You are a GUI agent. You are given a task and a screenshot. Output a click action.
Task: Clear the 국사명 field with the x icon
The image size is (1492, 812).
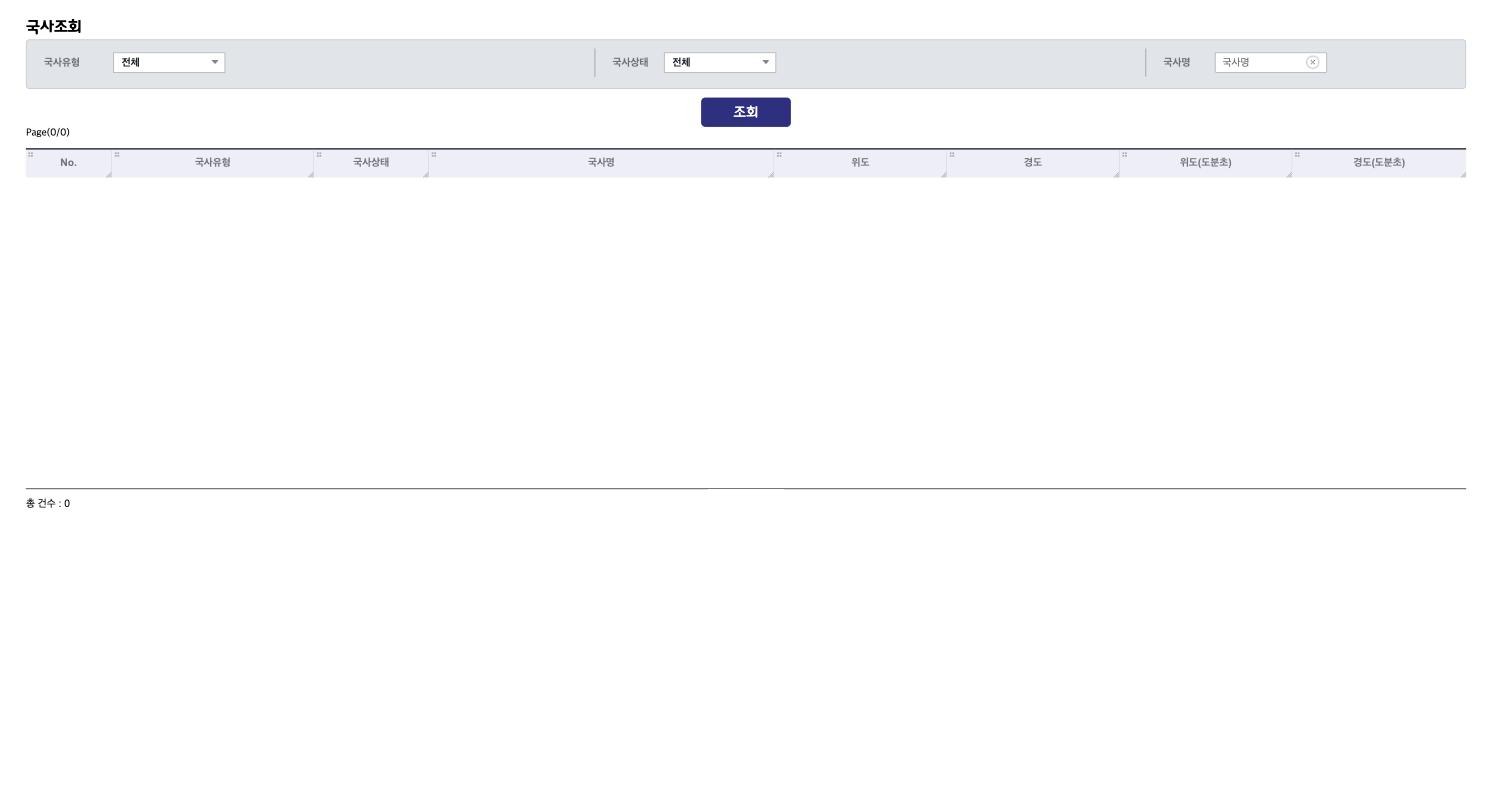[1313, 63]
